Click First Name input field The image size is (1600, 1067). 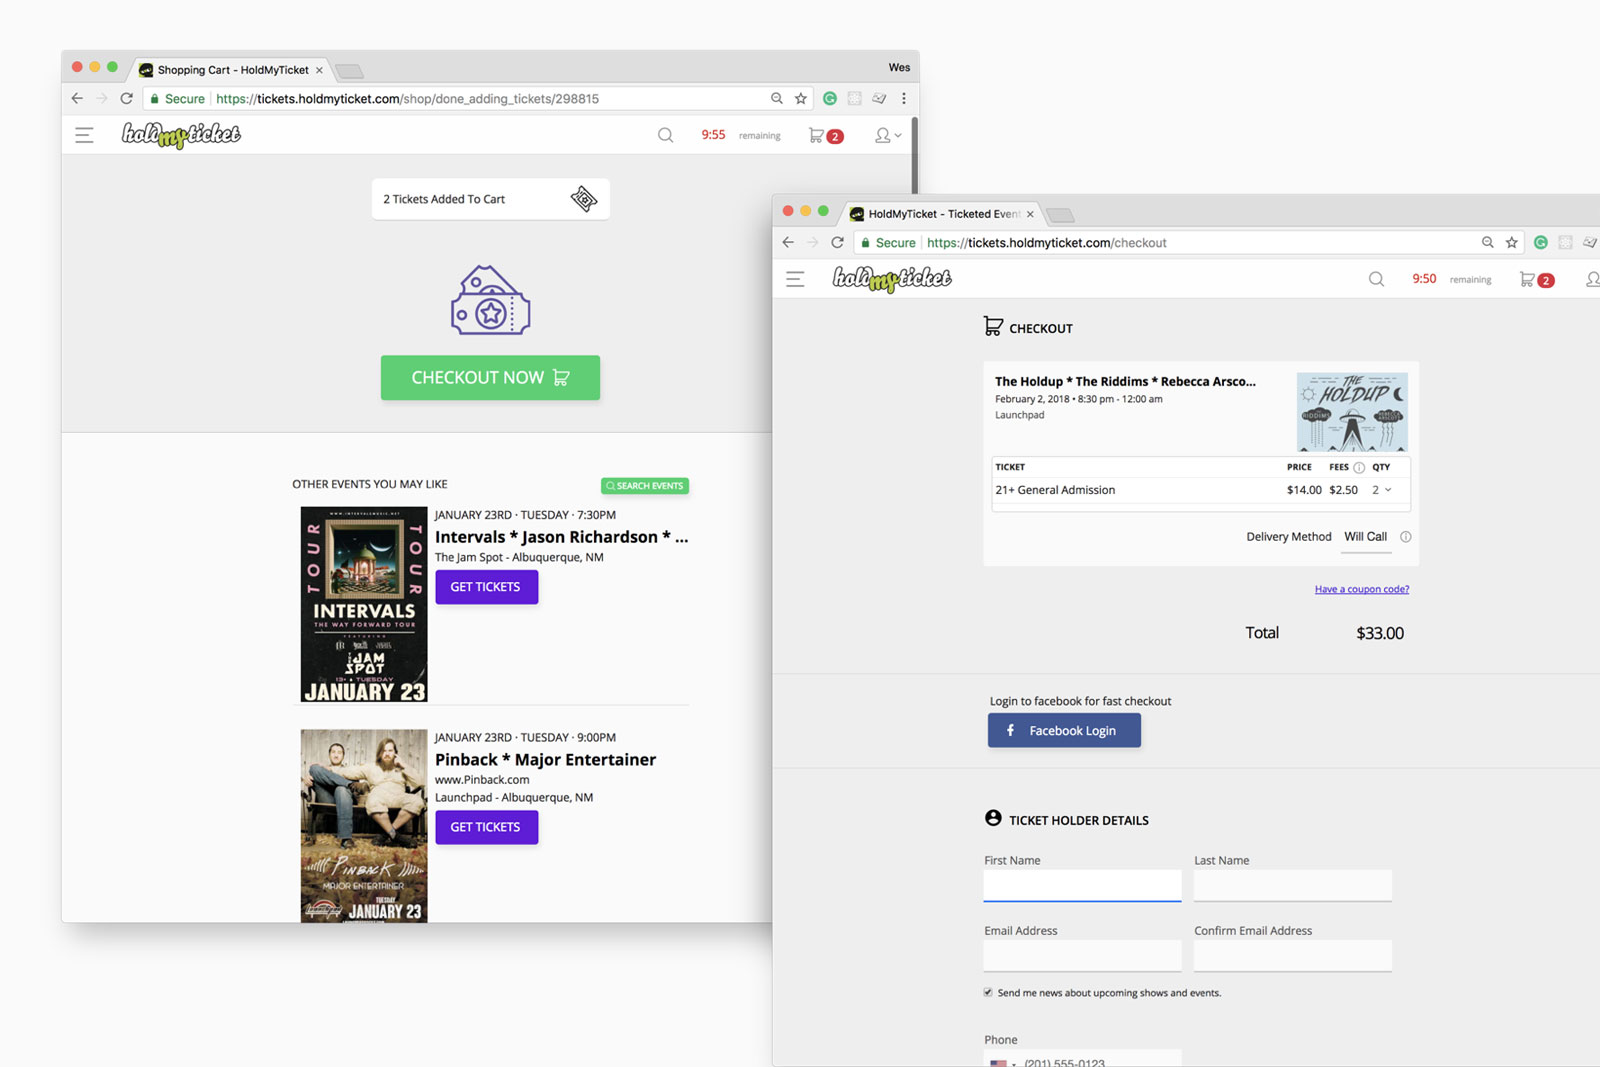1082,885
